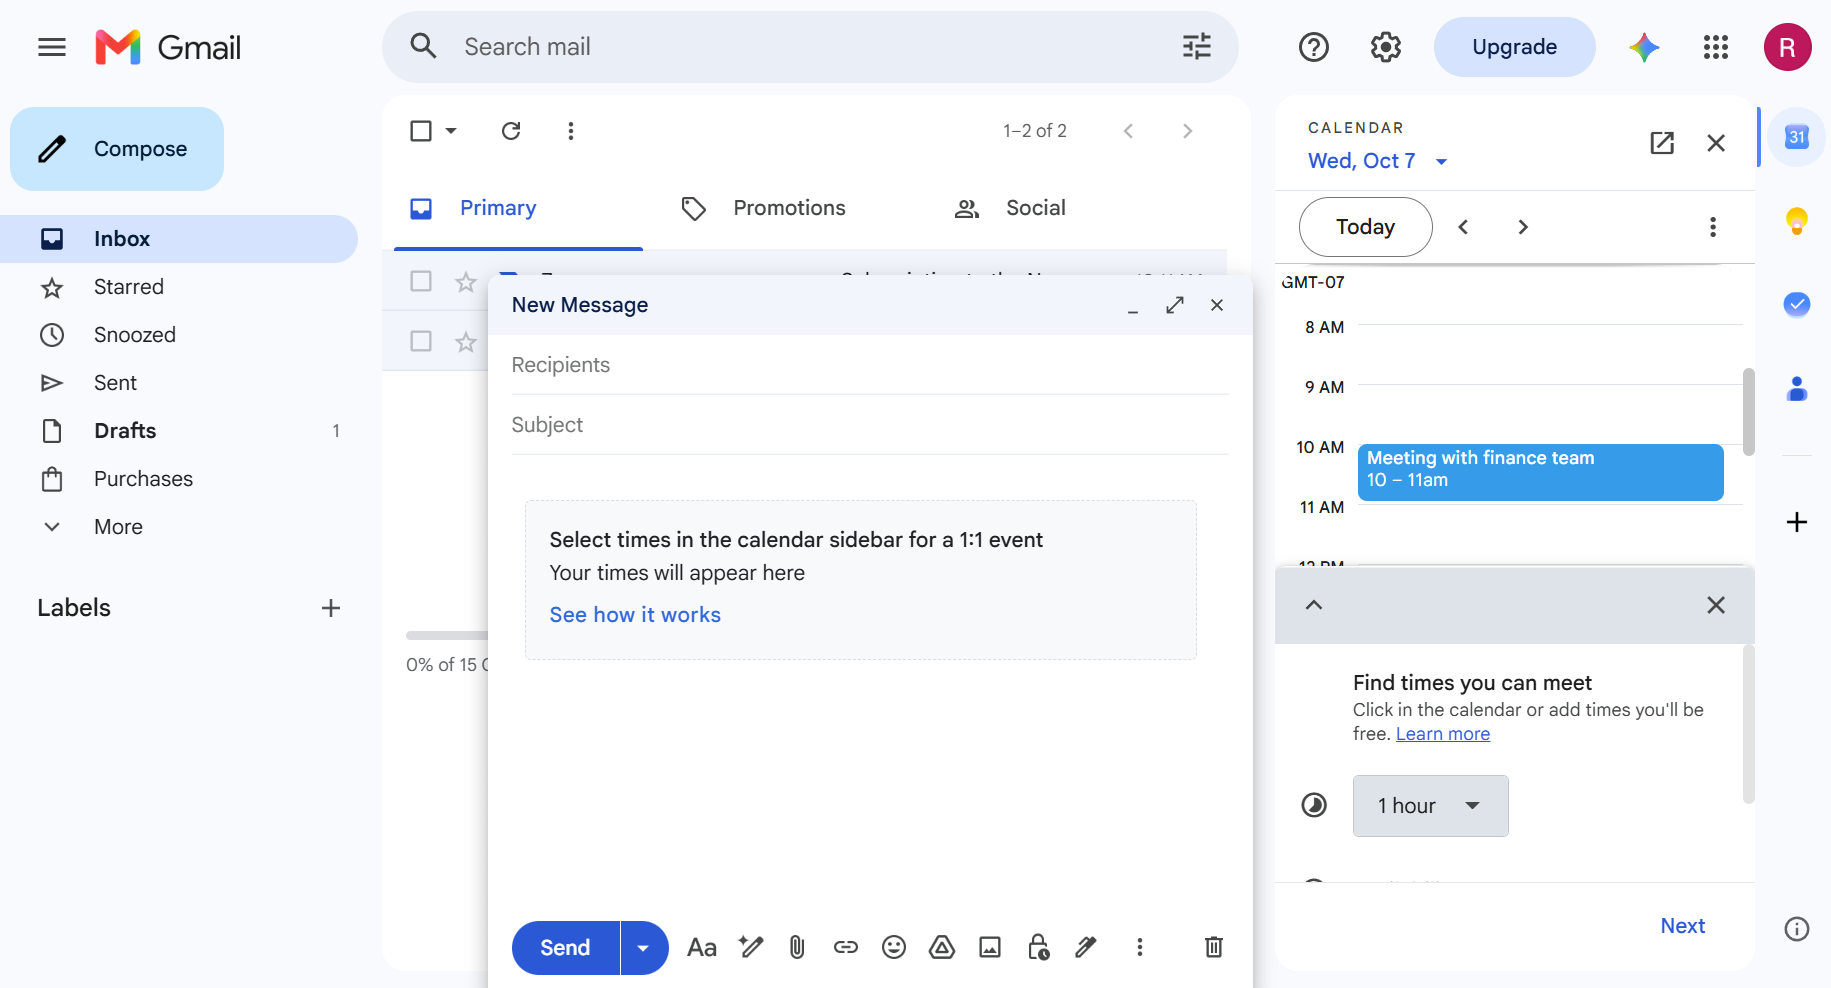Screen dimensions: 1831x988
Task: Click Help me write pencil icon
Action: coord(750,947)
